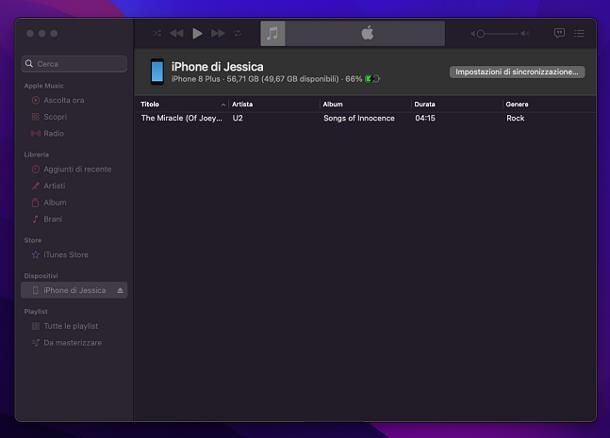Click the Da masterizzare playlist icon
The height and width of the screenshot is (438, 610).
[x=35, y=343]
